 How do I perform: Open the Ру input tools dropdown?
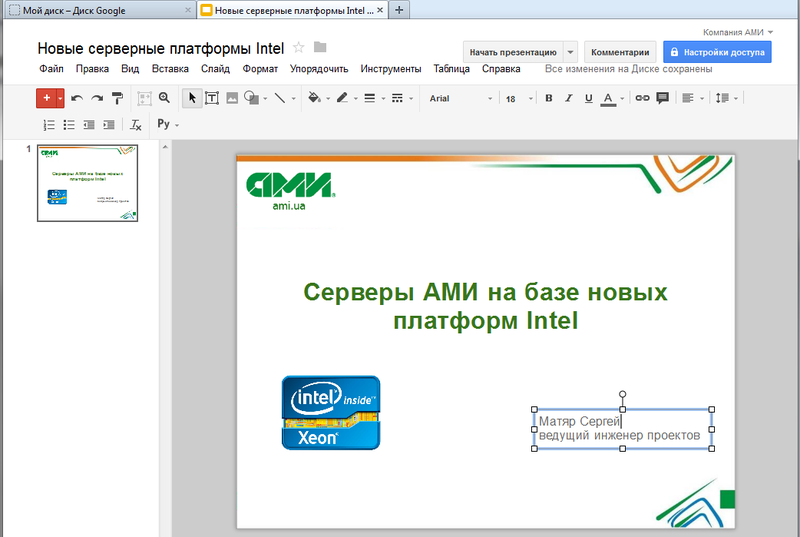coord(168,124)
